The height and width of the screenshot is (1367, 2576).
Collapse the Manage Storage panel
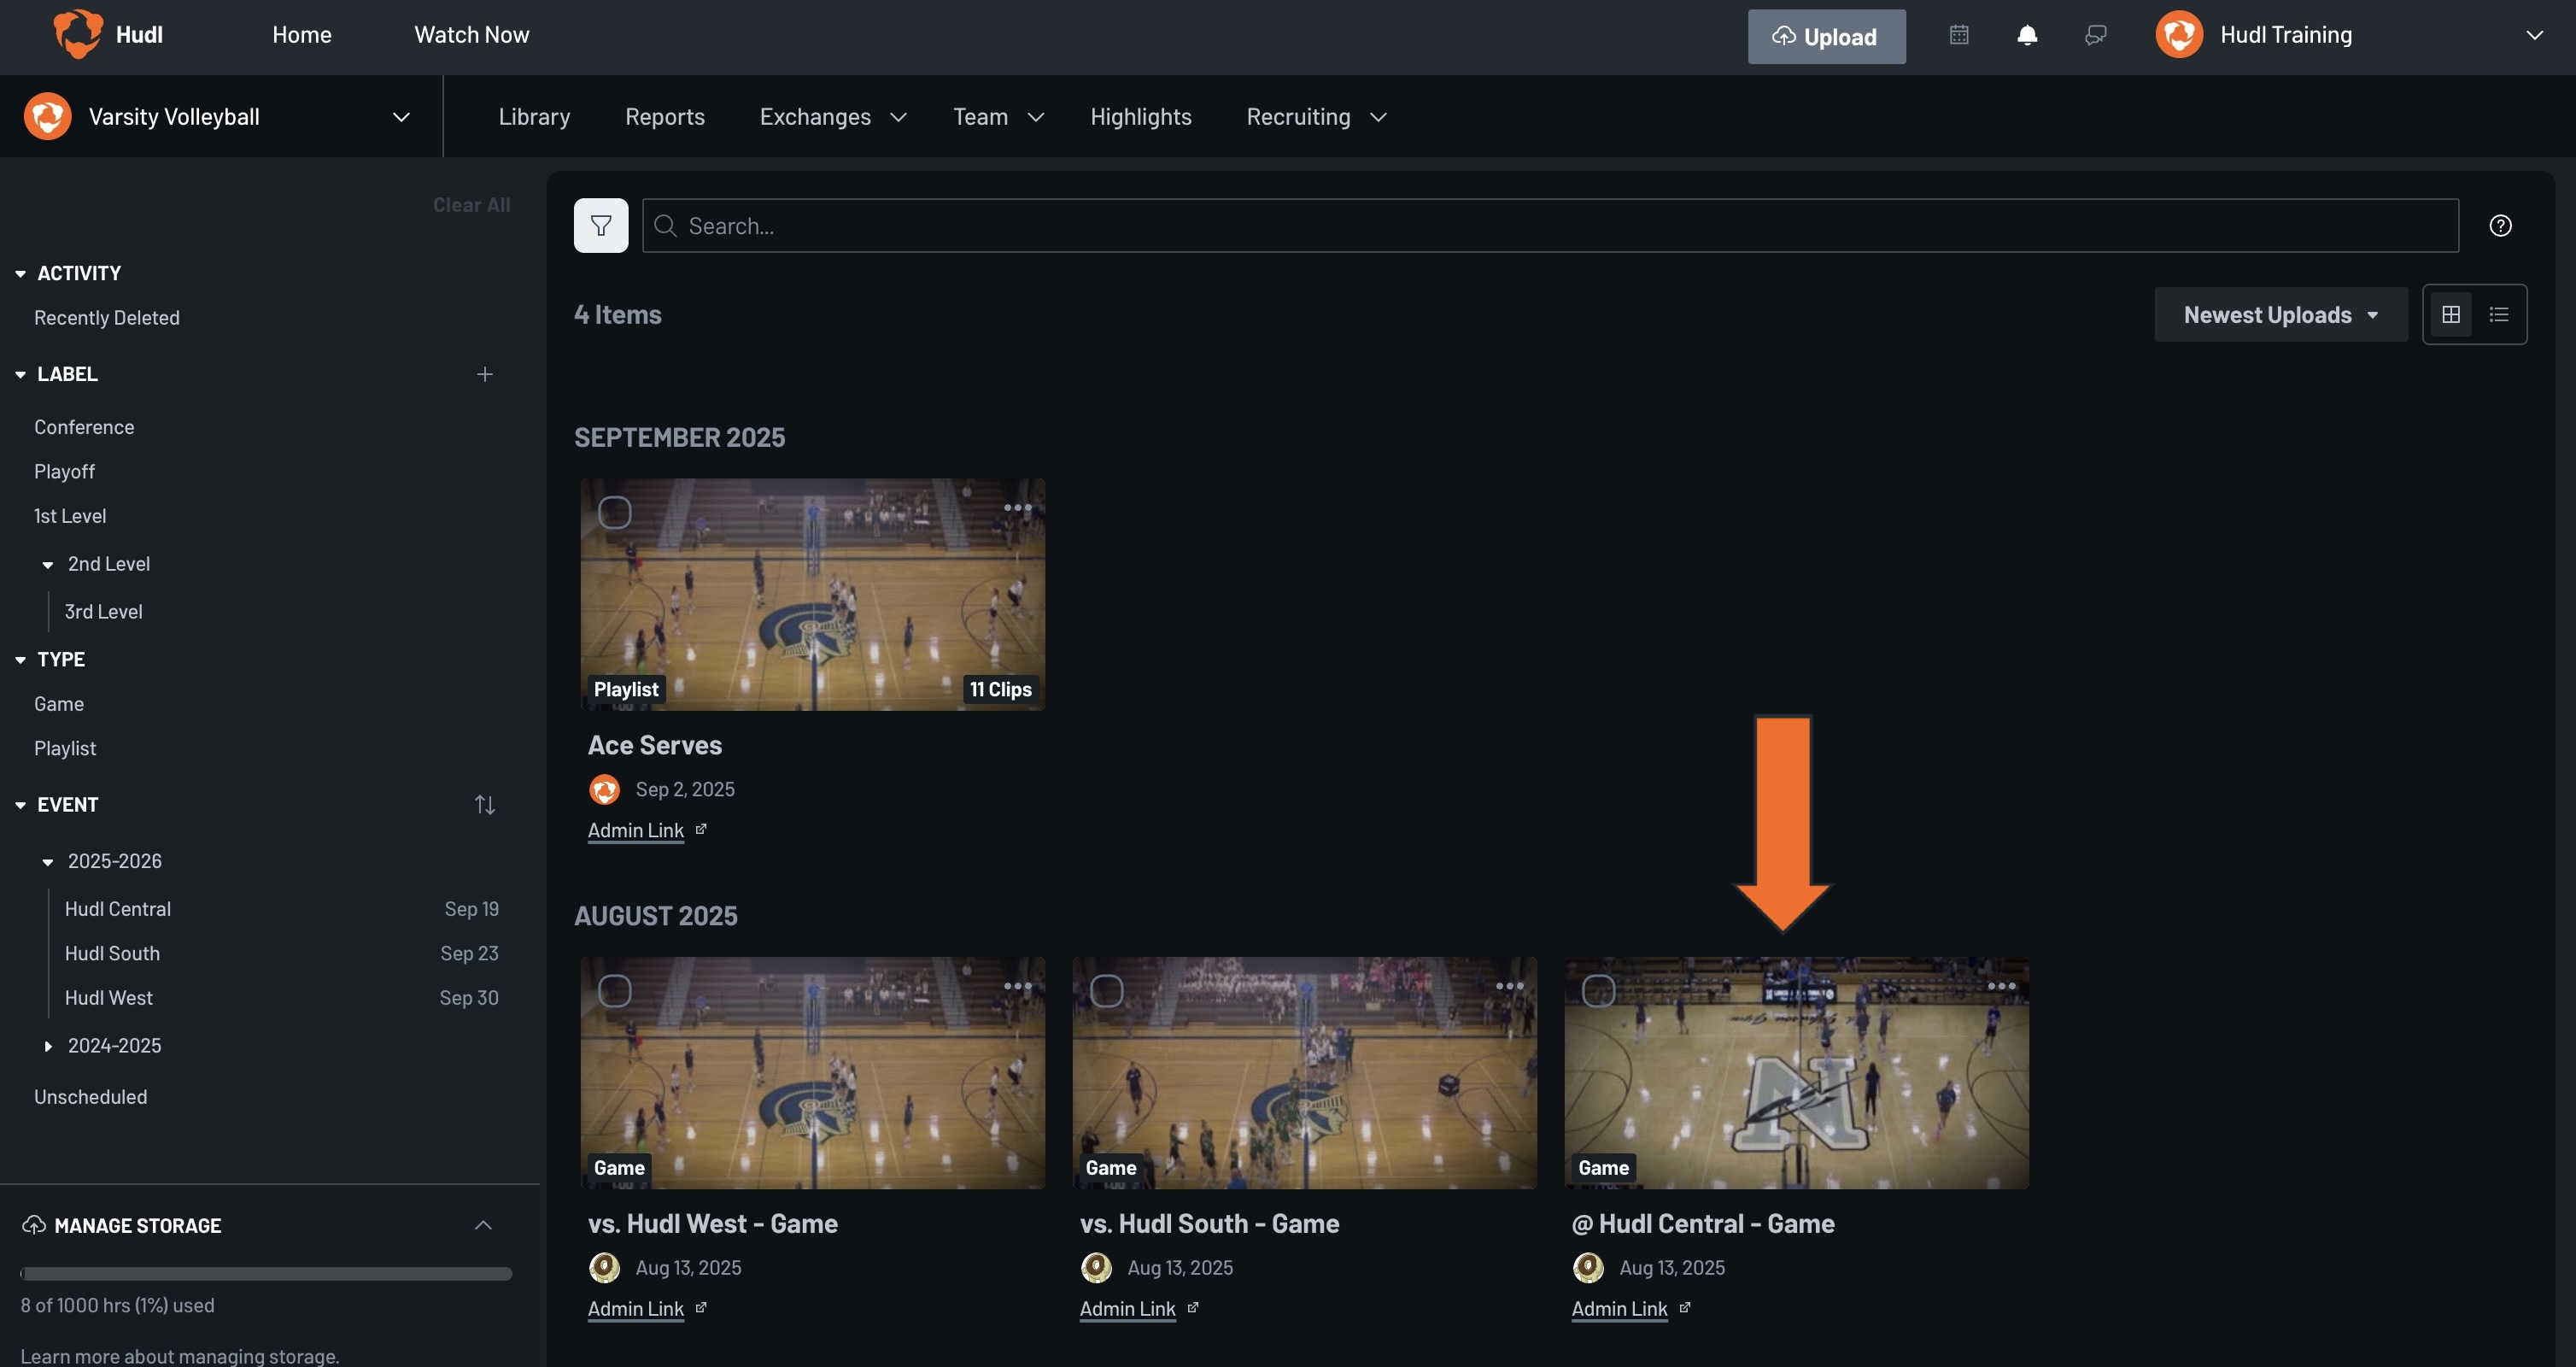coord(483,1224)
